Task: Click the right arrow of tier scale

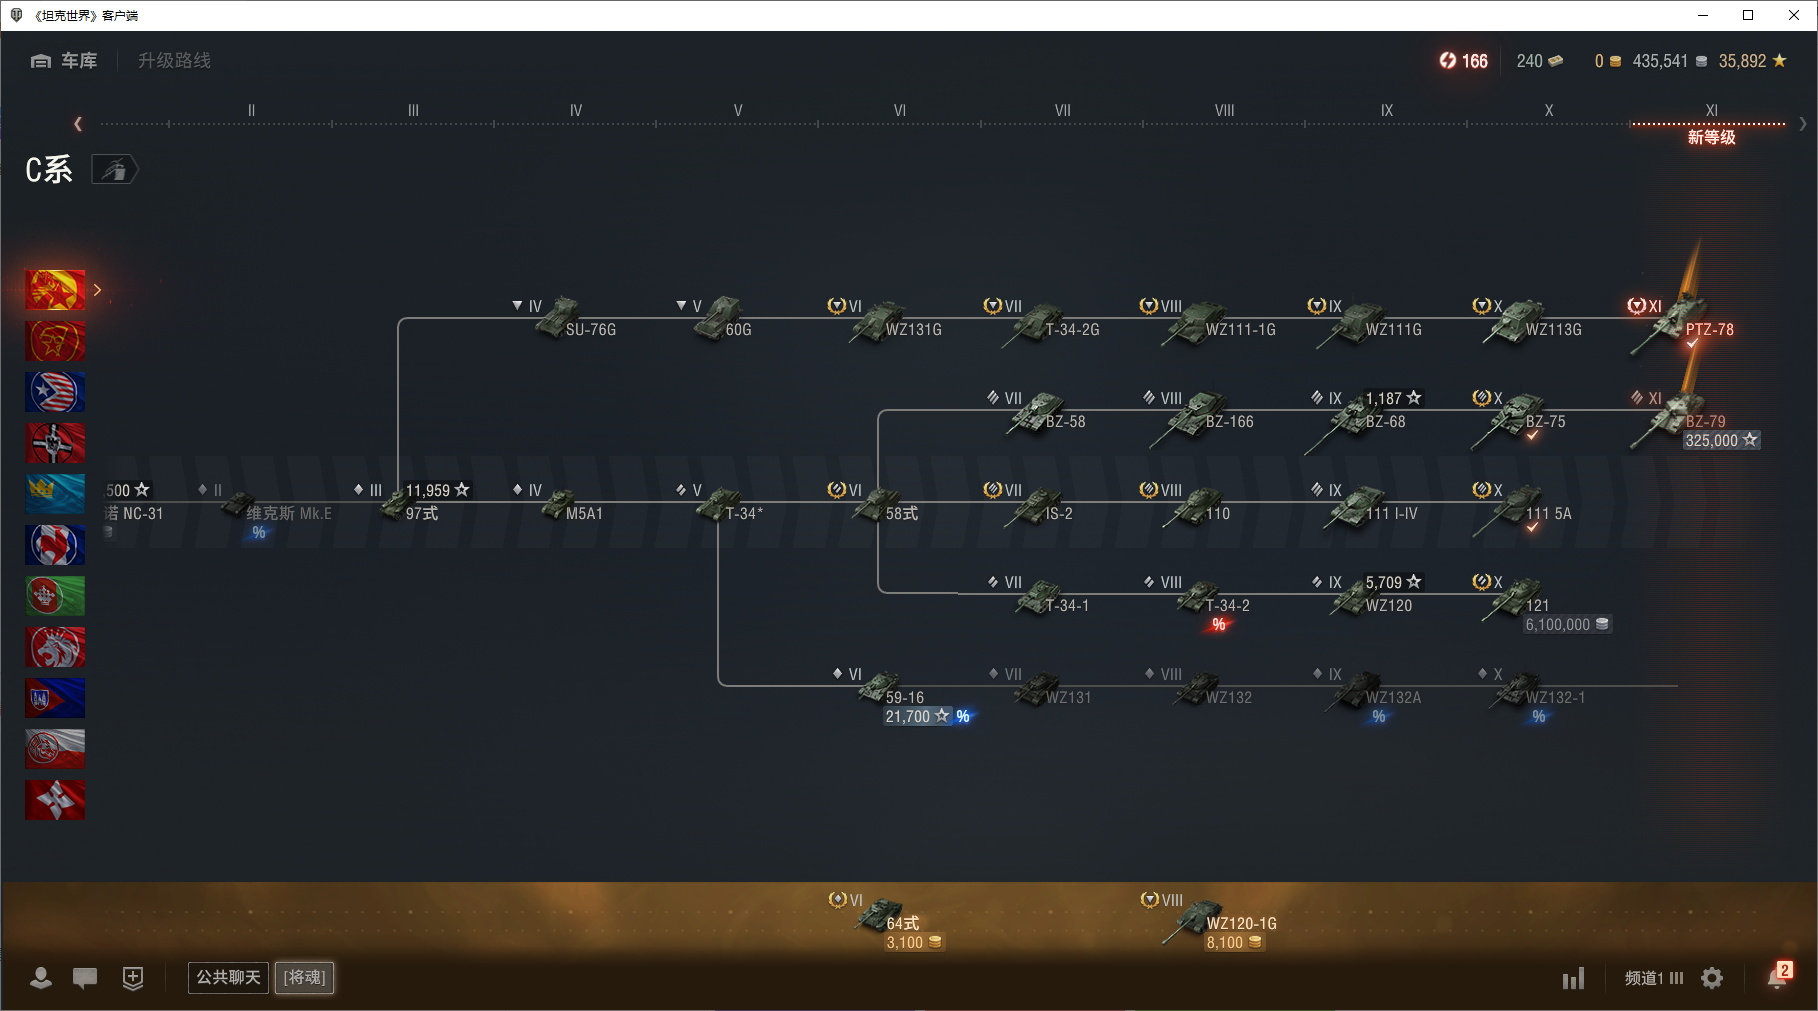Action: coord(1802,124)
